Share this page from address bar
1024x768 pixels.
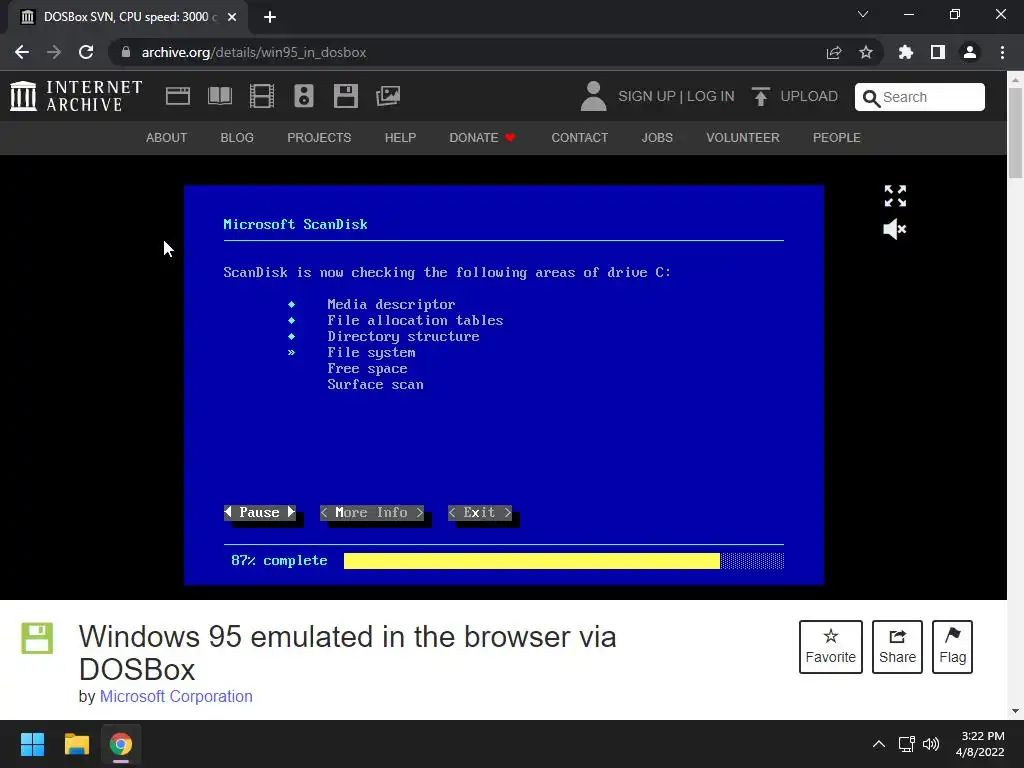pyautogui.click(x=834, y=52)
